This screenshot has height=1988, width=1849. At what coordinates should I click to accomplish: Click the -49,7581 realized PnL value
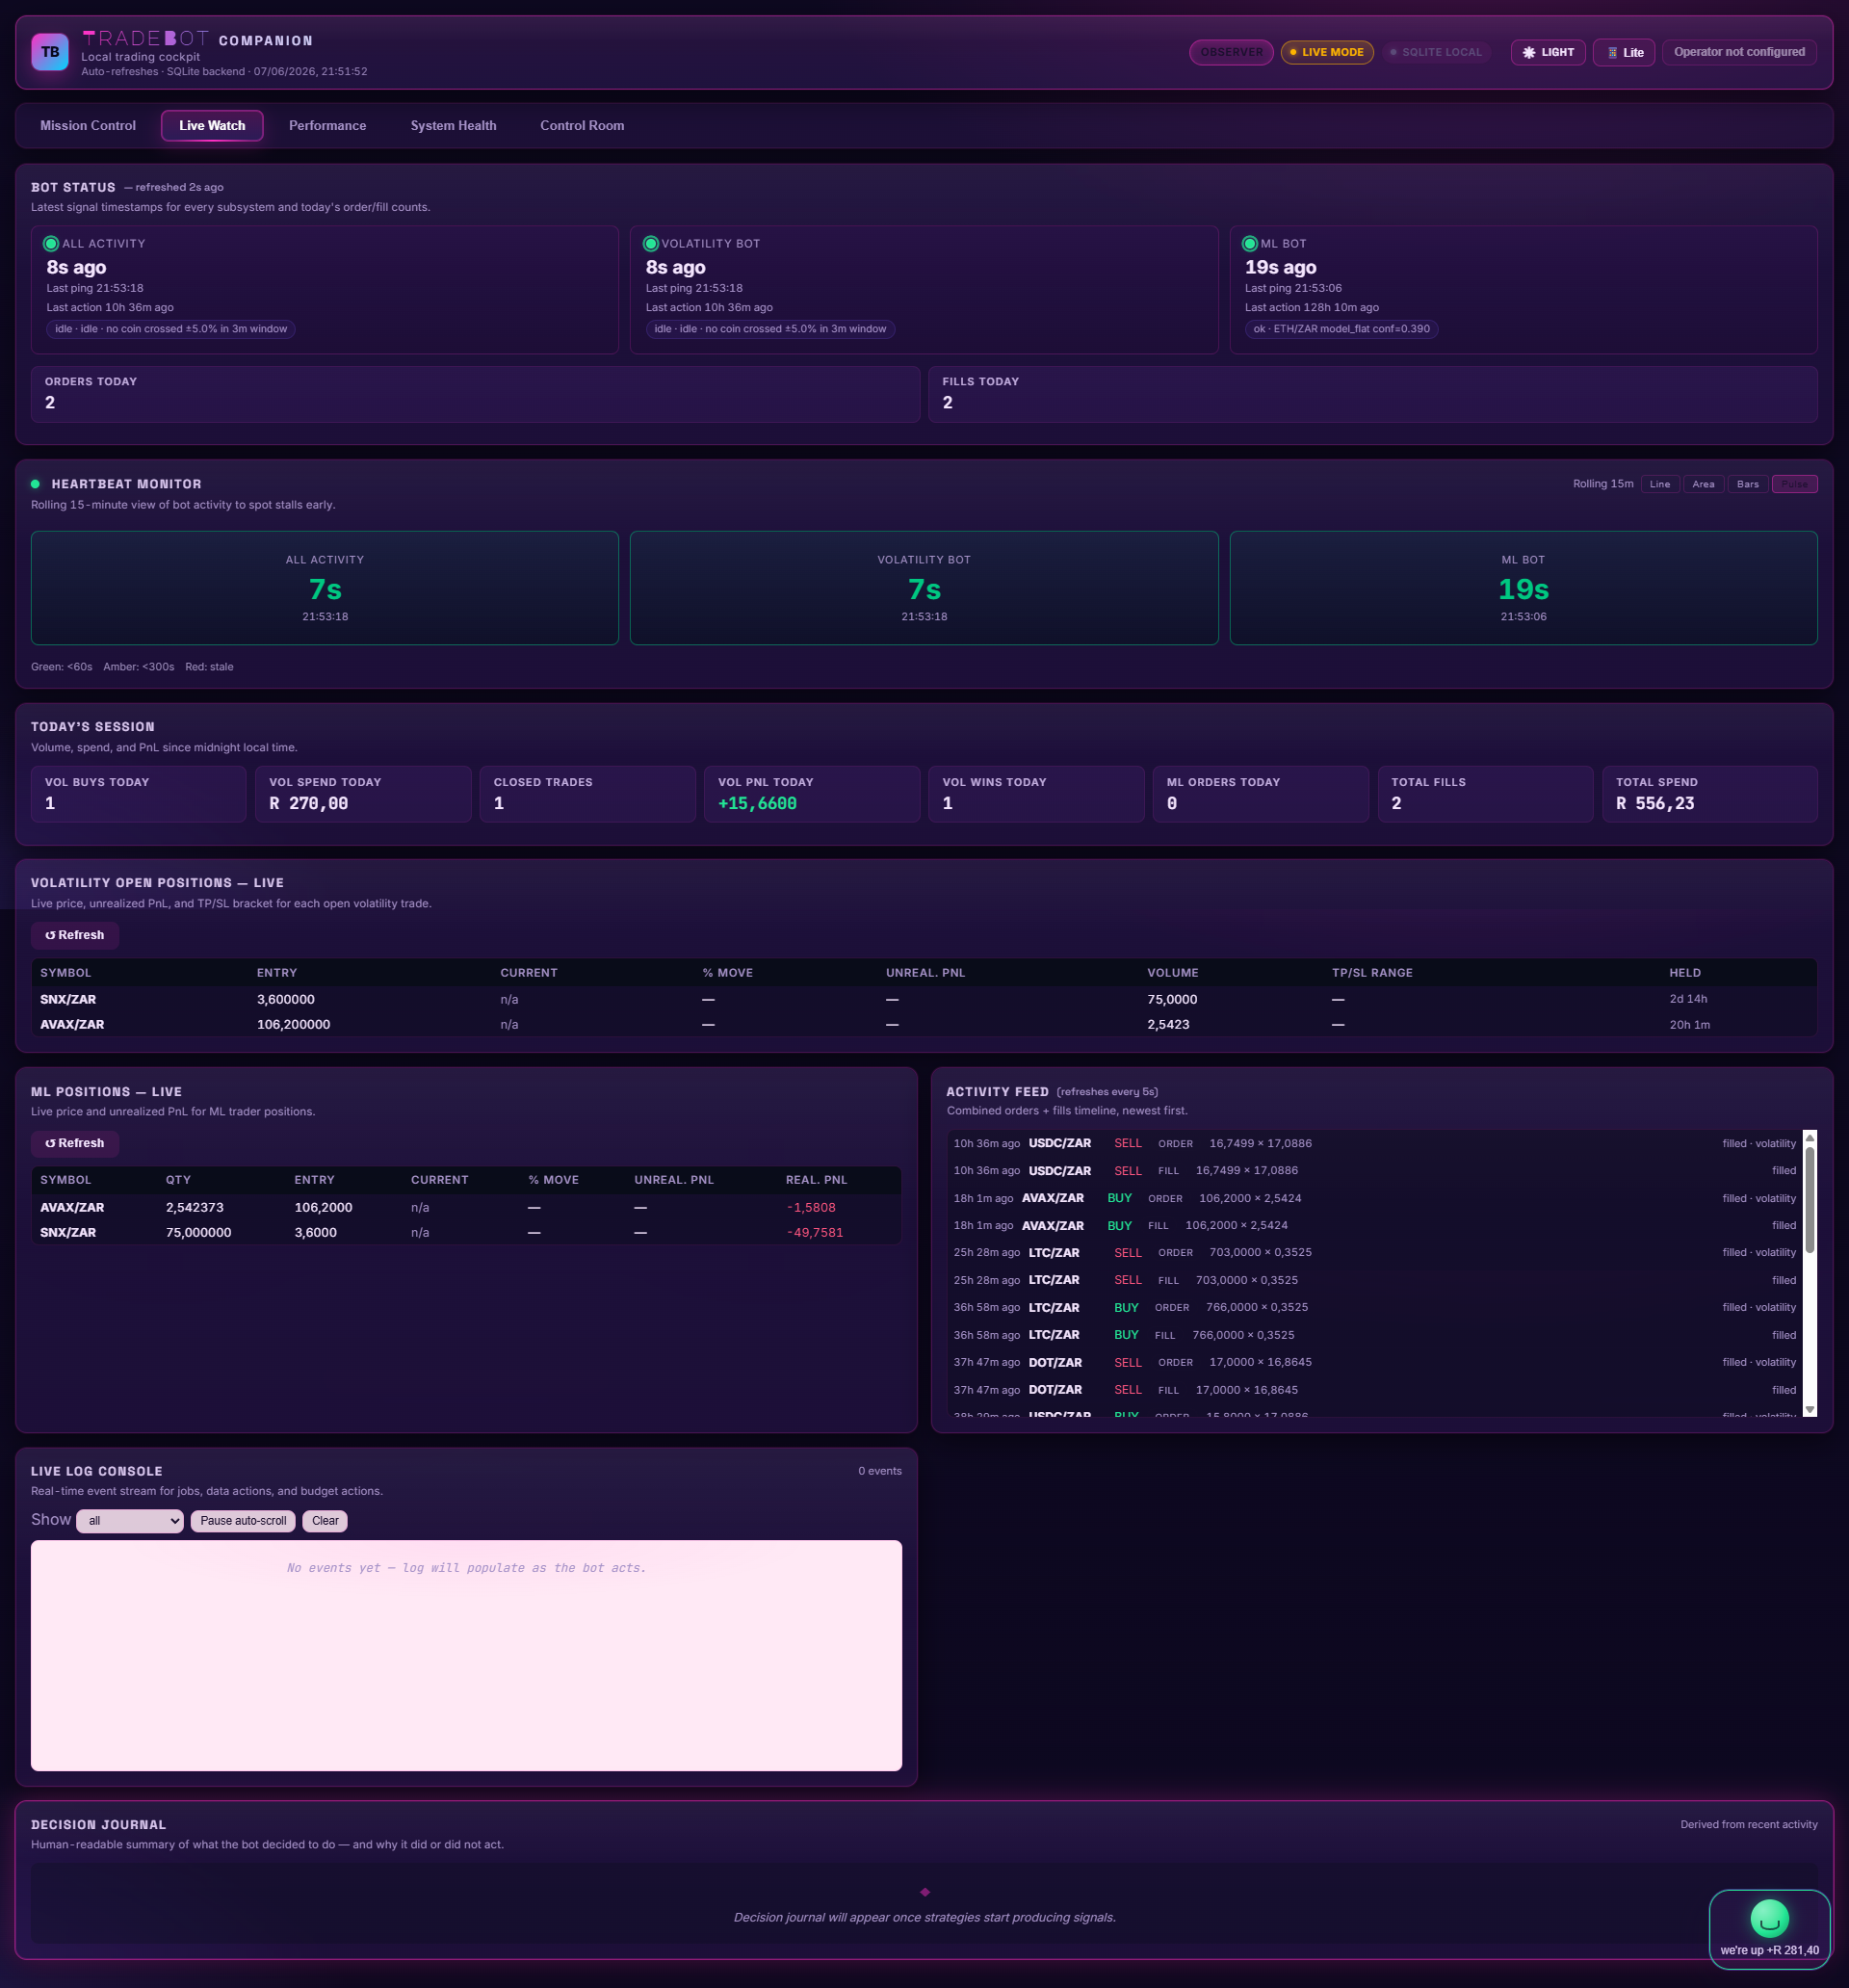815,1232
